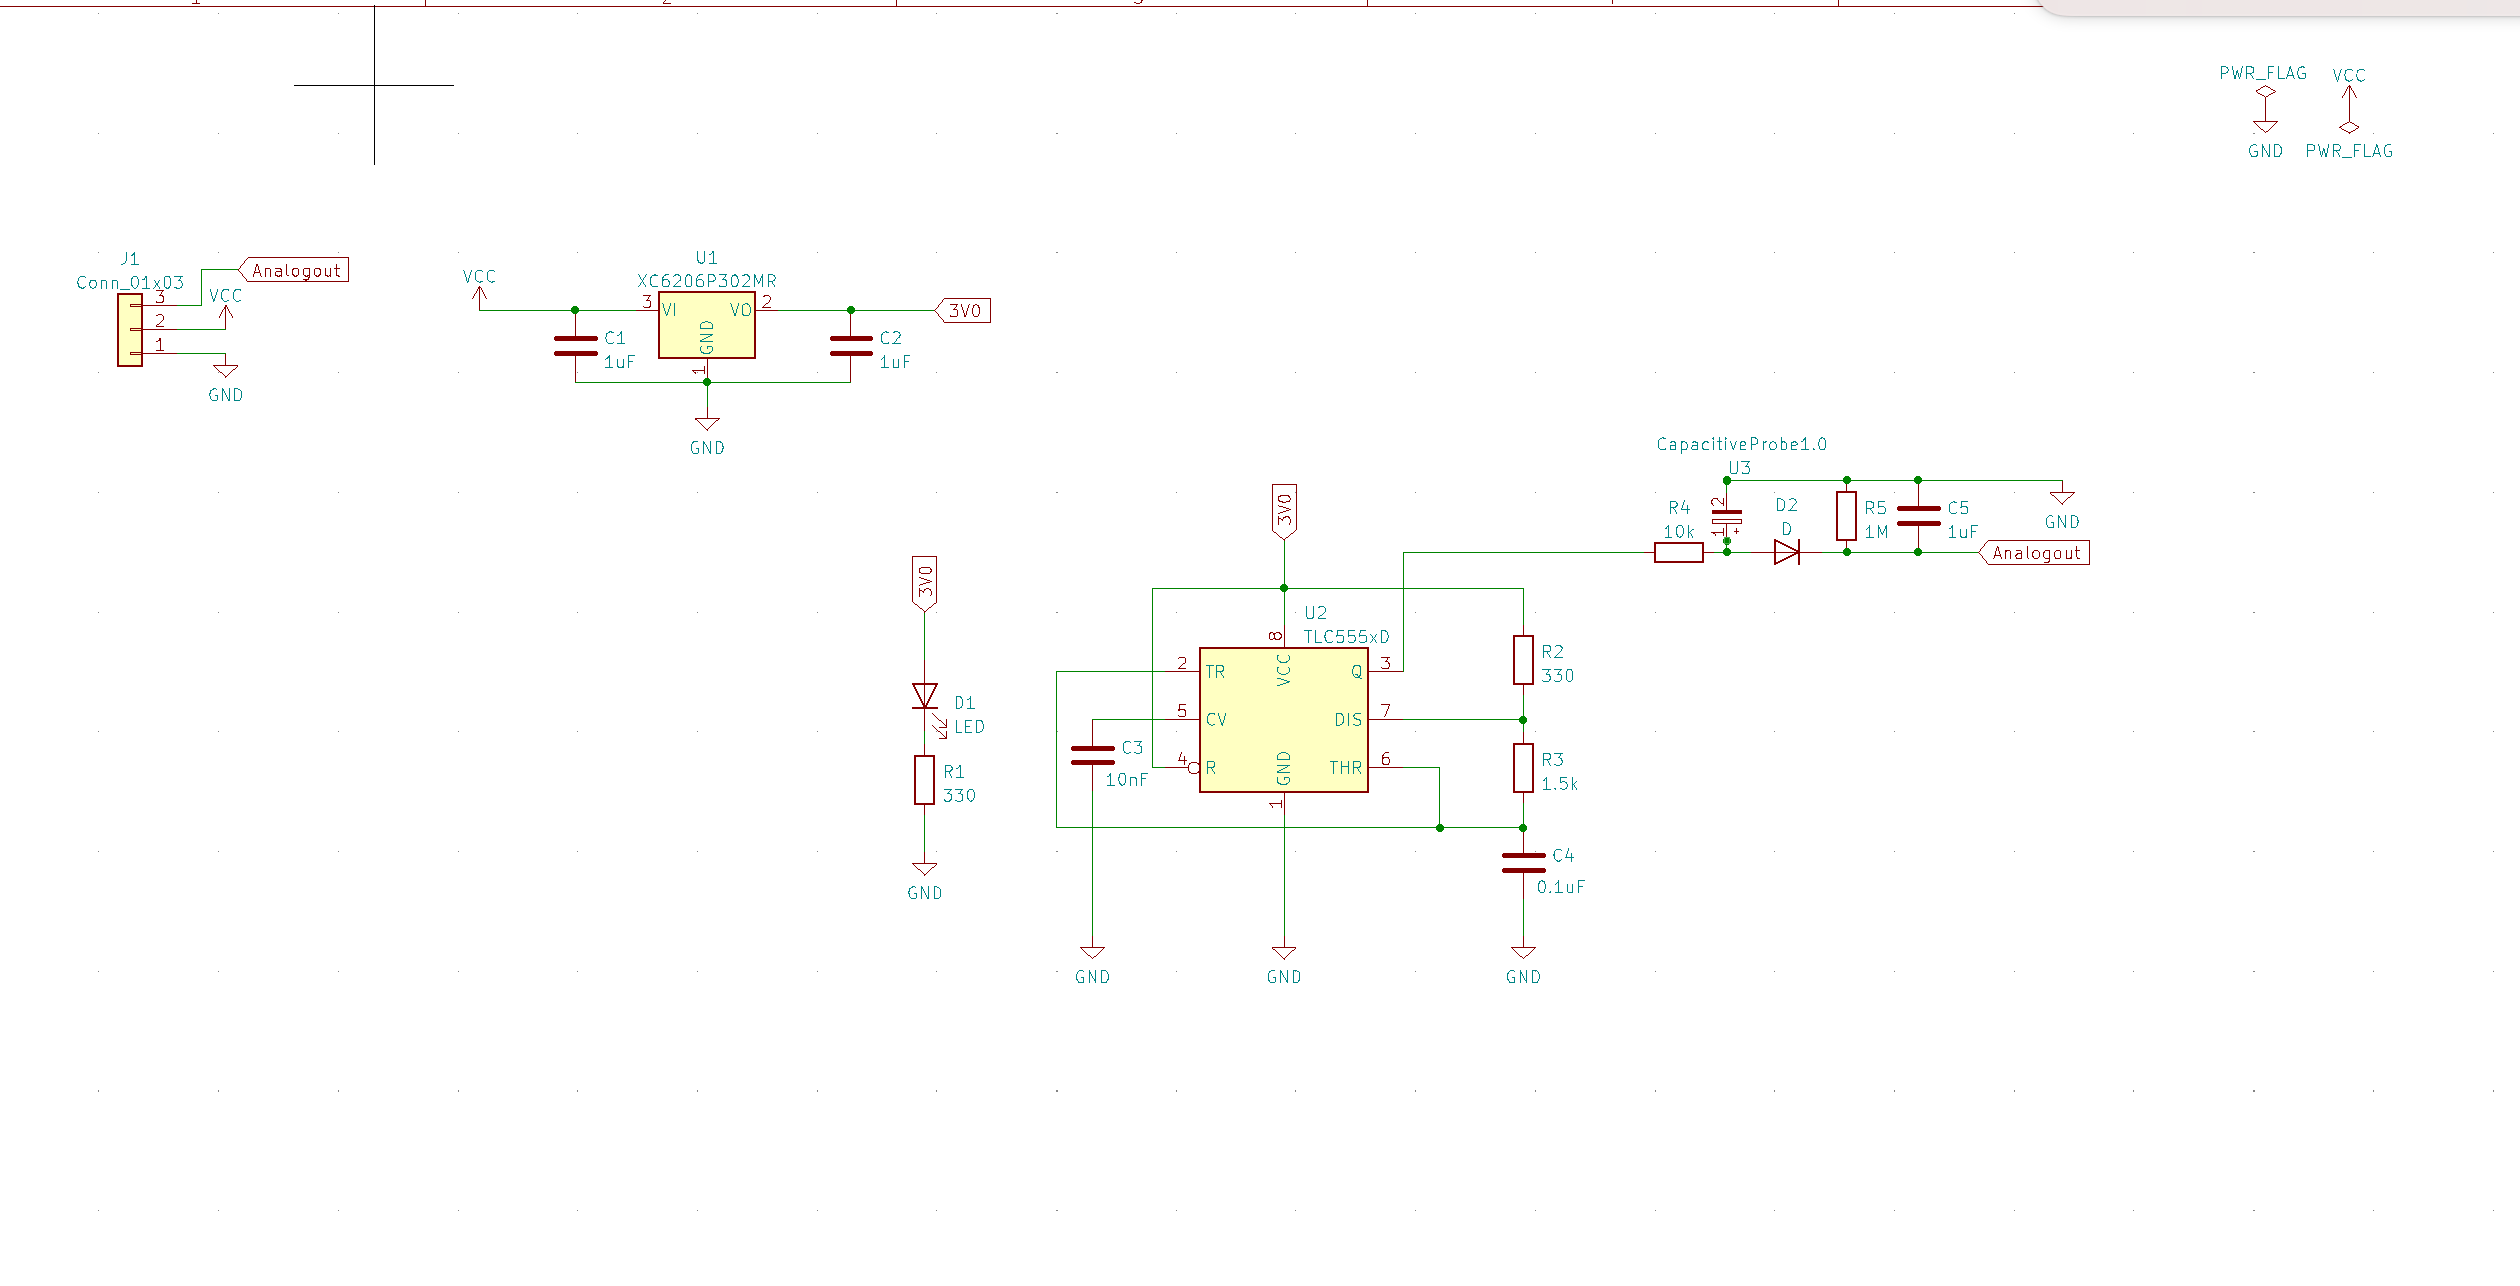Viewport: 2520px width, 1286px height.
Task: Click the 'Conn_01x03' value text
Action: [x=130, y=283]
